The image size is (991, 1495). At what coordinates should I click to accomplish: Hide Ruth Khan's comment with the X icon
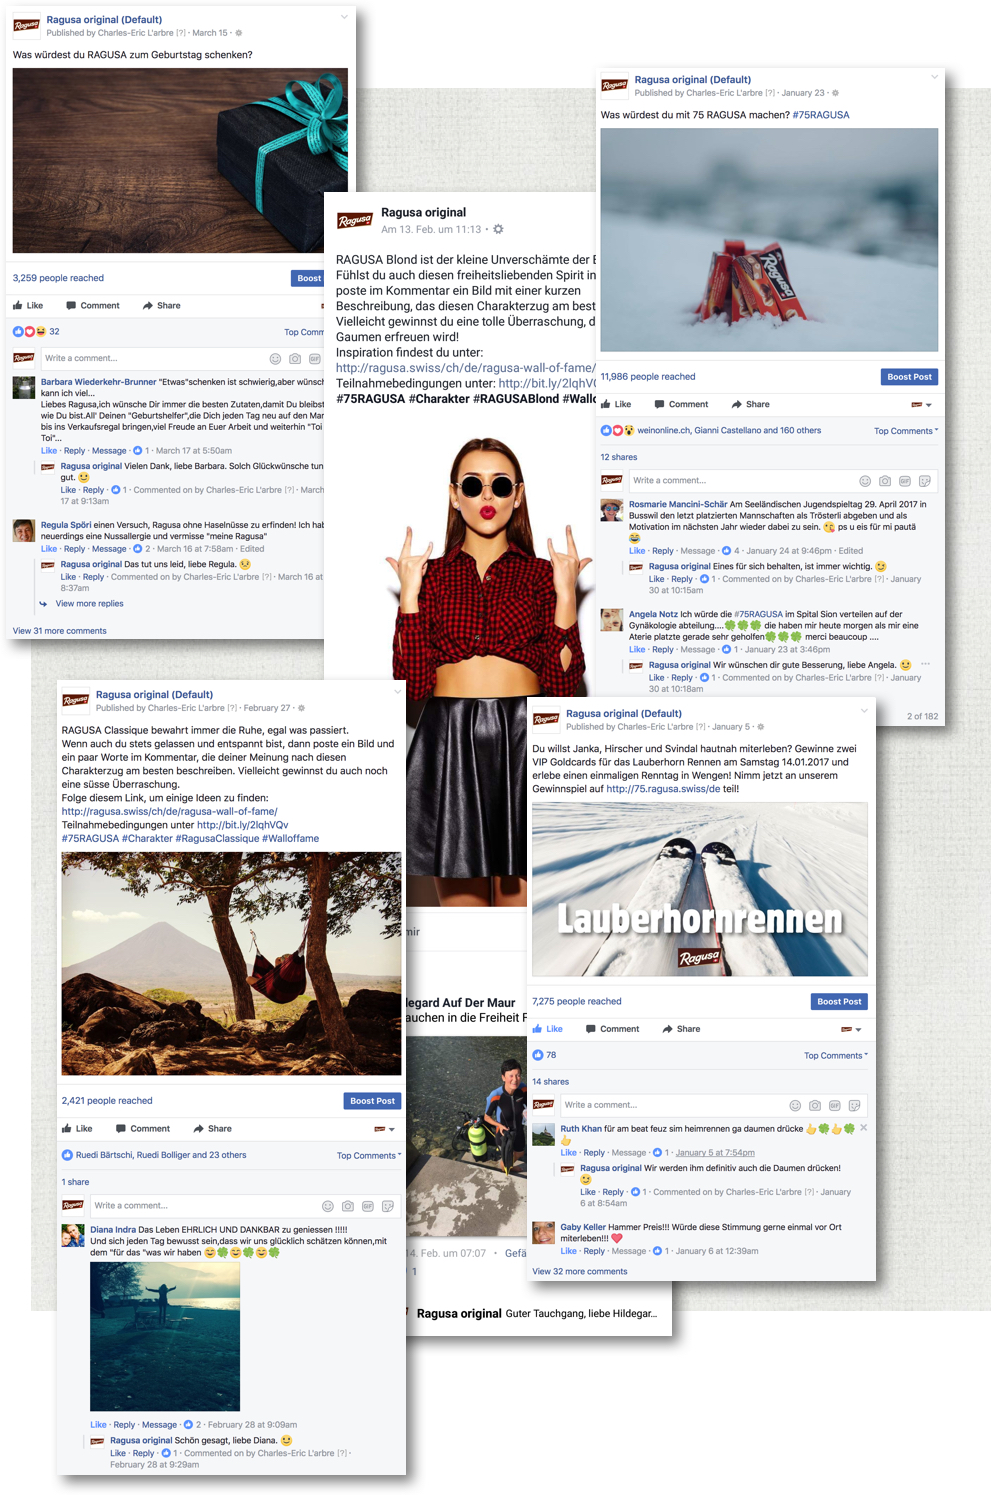tap(864, 1128)
